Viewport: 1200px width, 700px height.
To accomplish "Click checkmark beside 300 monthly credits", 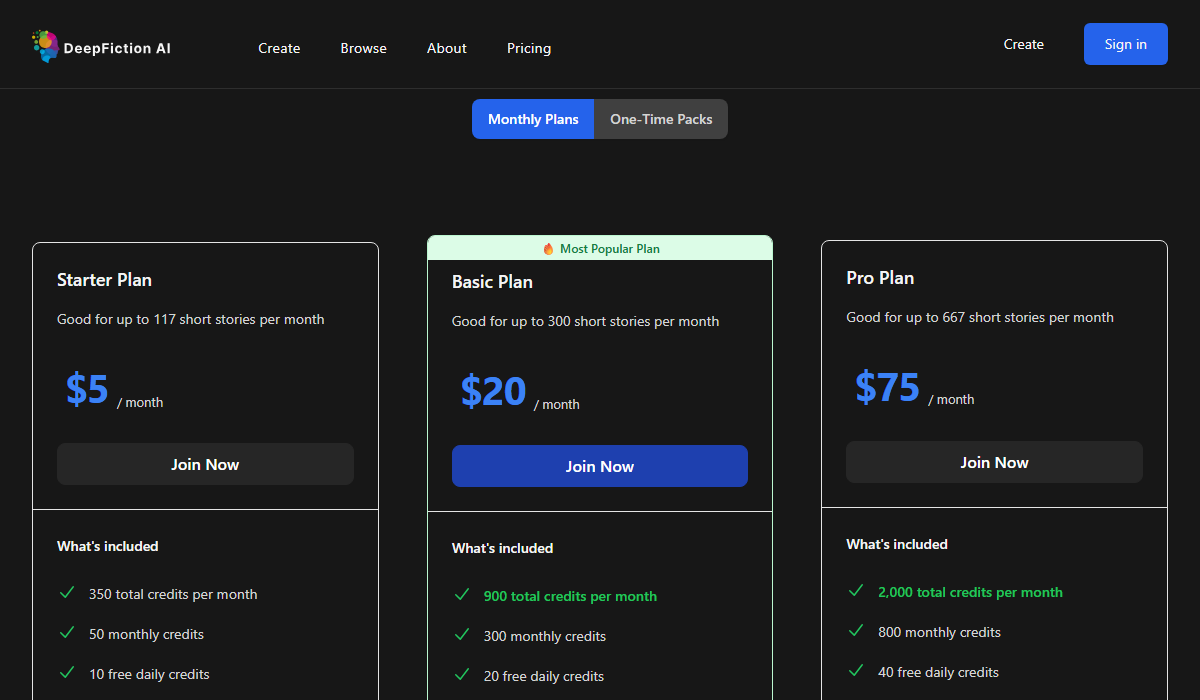I will coord(462,635).
